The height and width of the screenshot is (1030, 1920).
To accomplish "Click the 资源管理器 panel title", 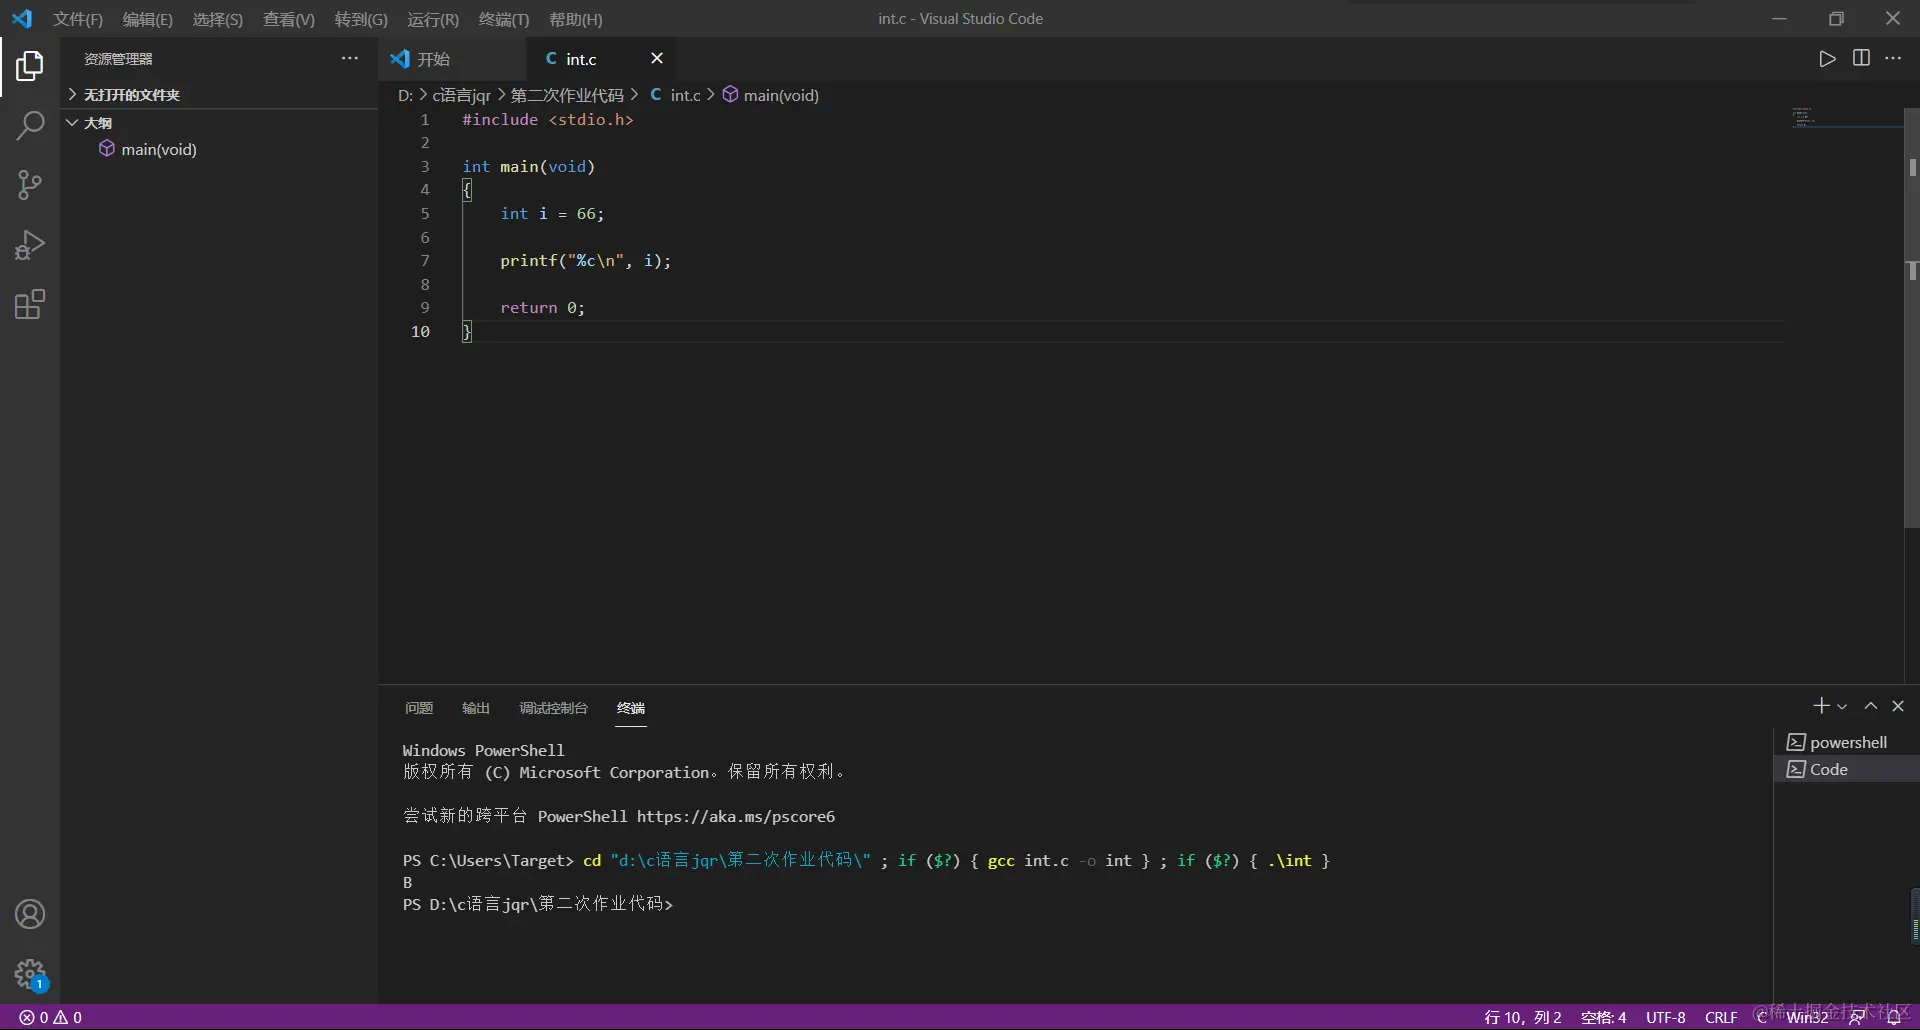I will (118, 59).
